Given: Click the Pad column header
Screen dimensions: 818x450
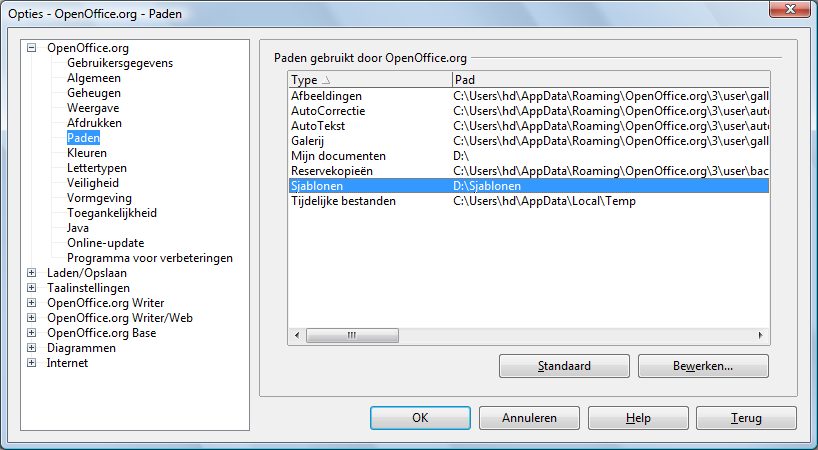Looking at the screenshot, I should coord(610,80).
